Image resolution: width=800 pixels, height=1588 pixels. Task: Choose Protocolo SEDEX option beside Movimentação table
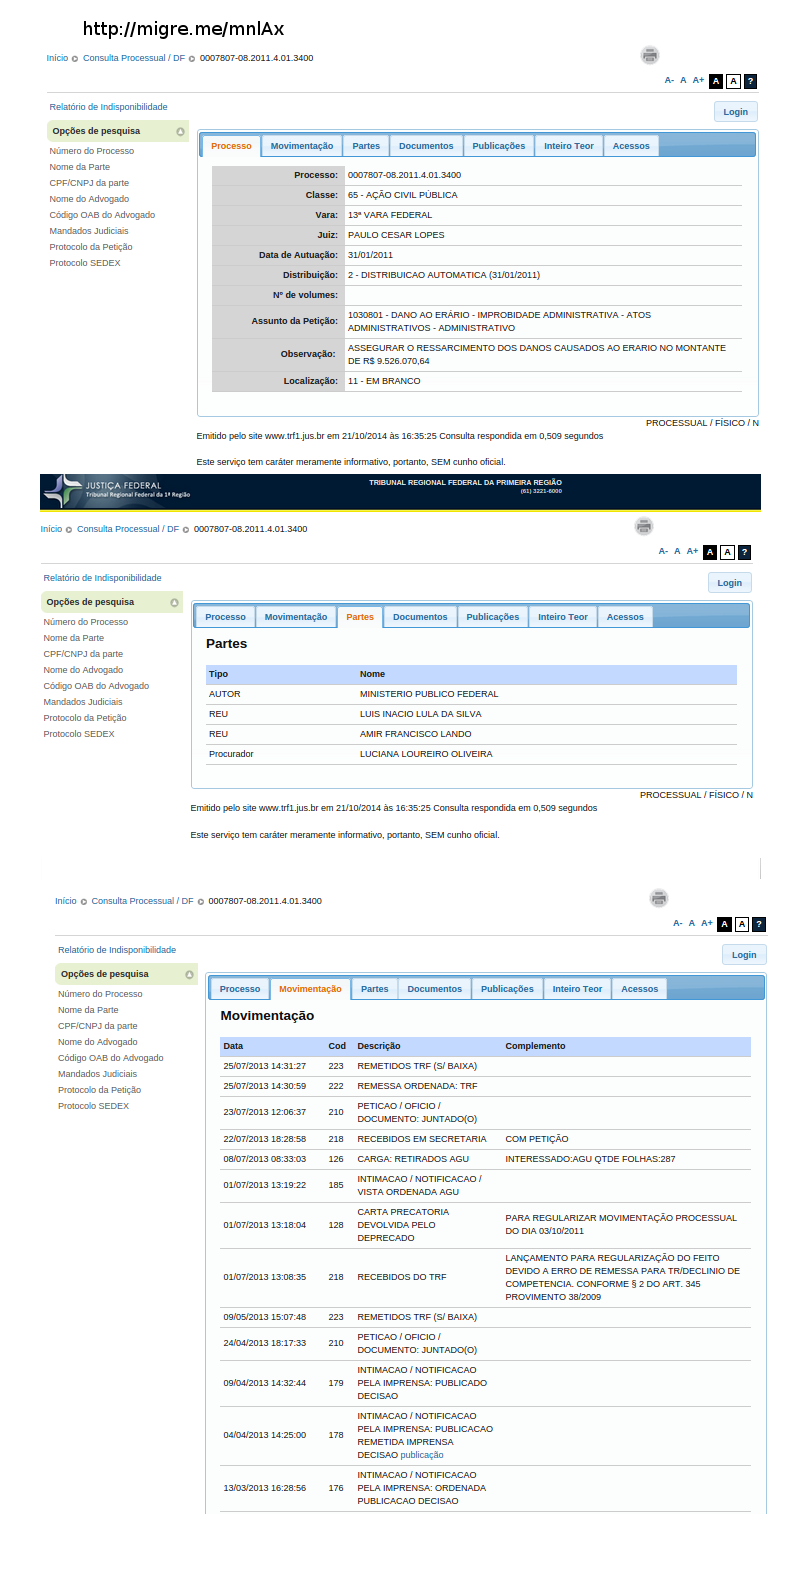pyautogui.click(x=93, y=1106)
